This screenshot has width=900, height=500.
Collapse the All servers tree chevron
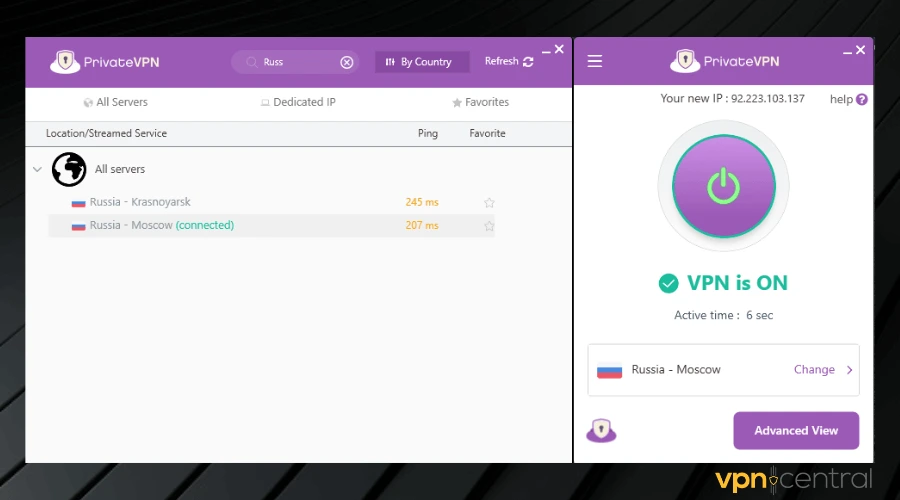[37, 170]
